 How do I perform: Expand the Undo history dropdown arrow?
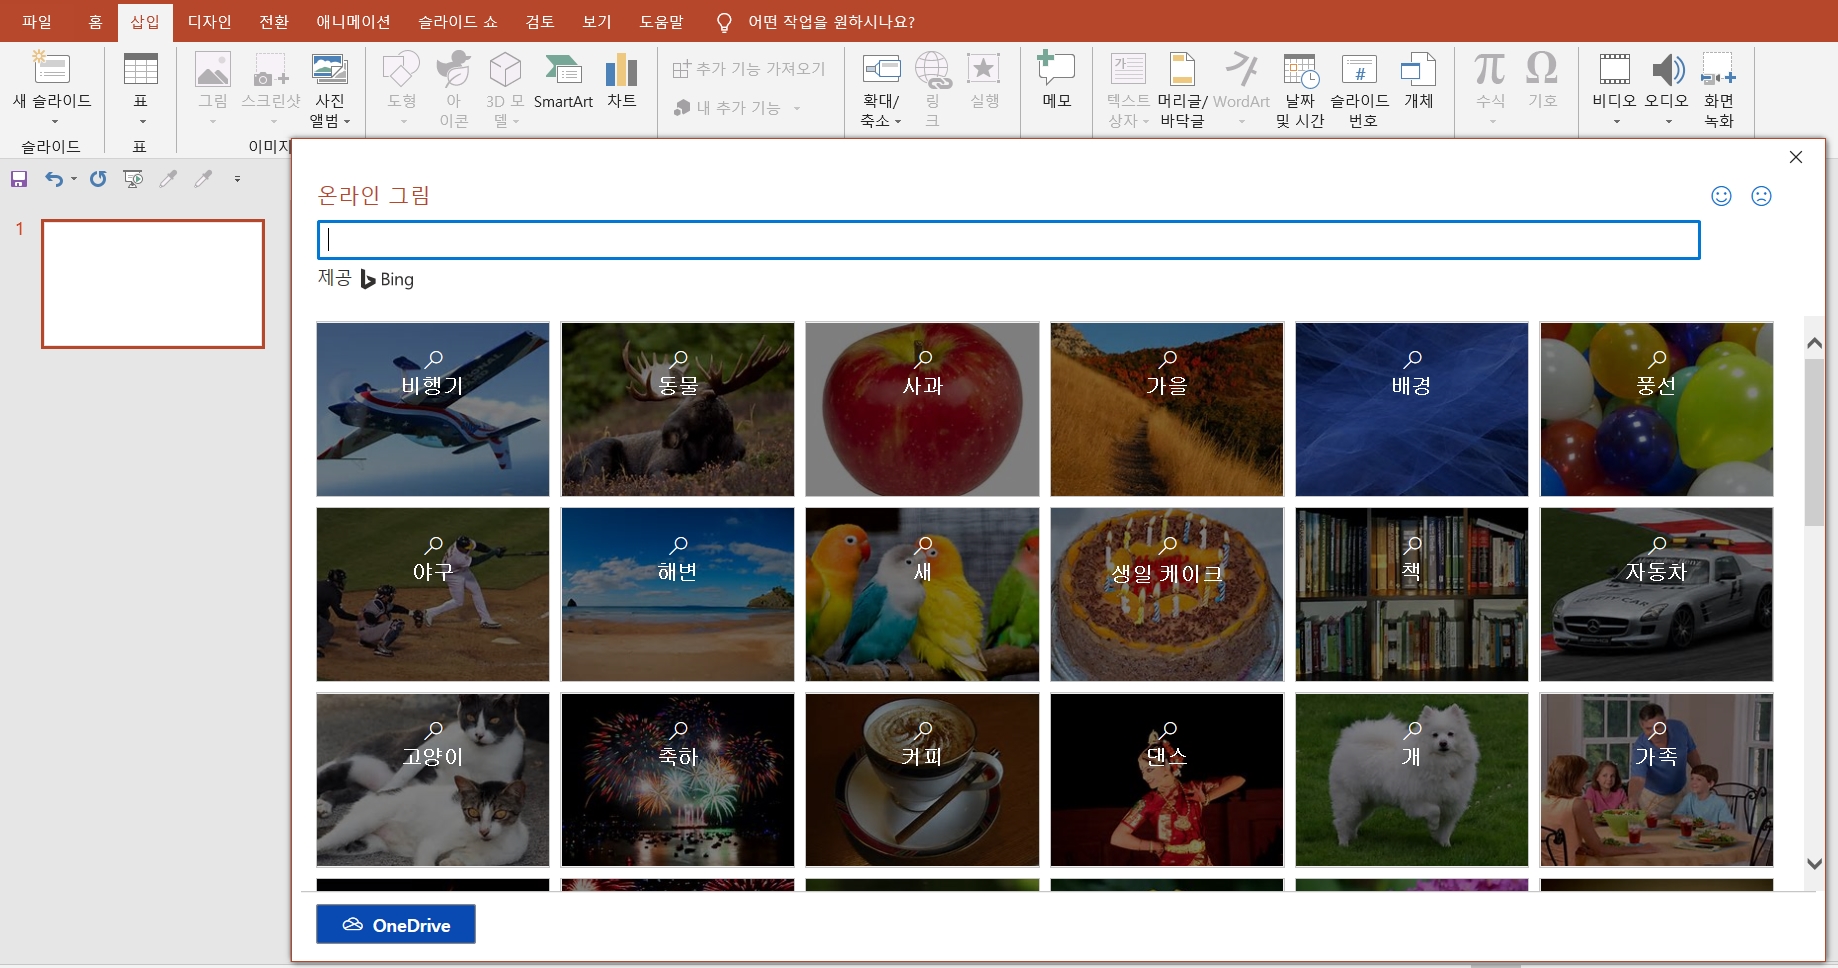[74, 179]
